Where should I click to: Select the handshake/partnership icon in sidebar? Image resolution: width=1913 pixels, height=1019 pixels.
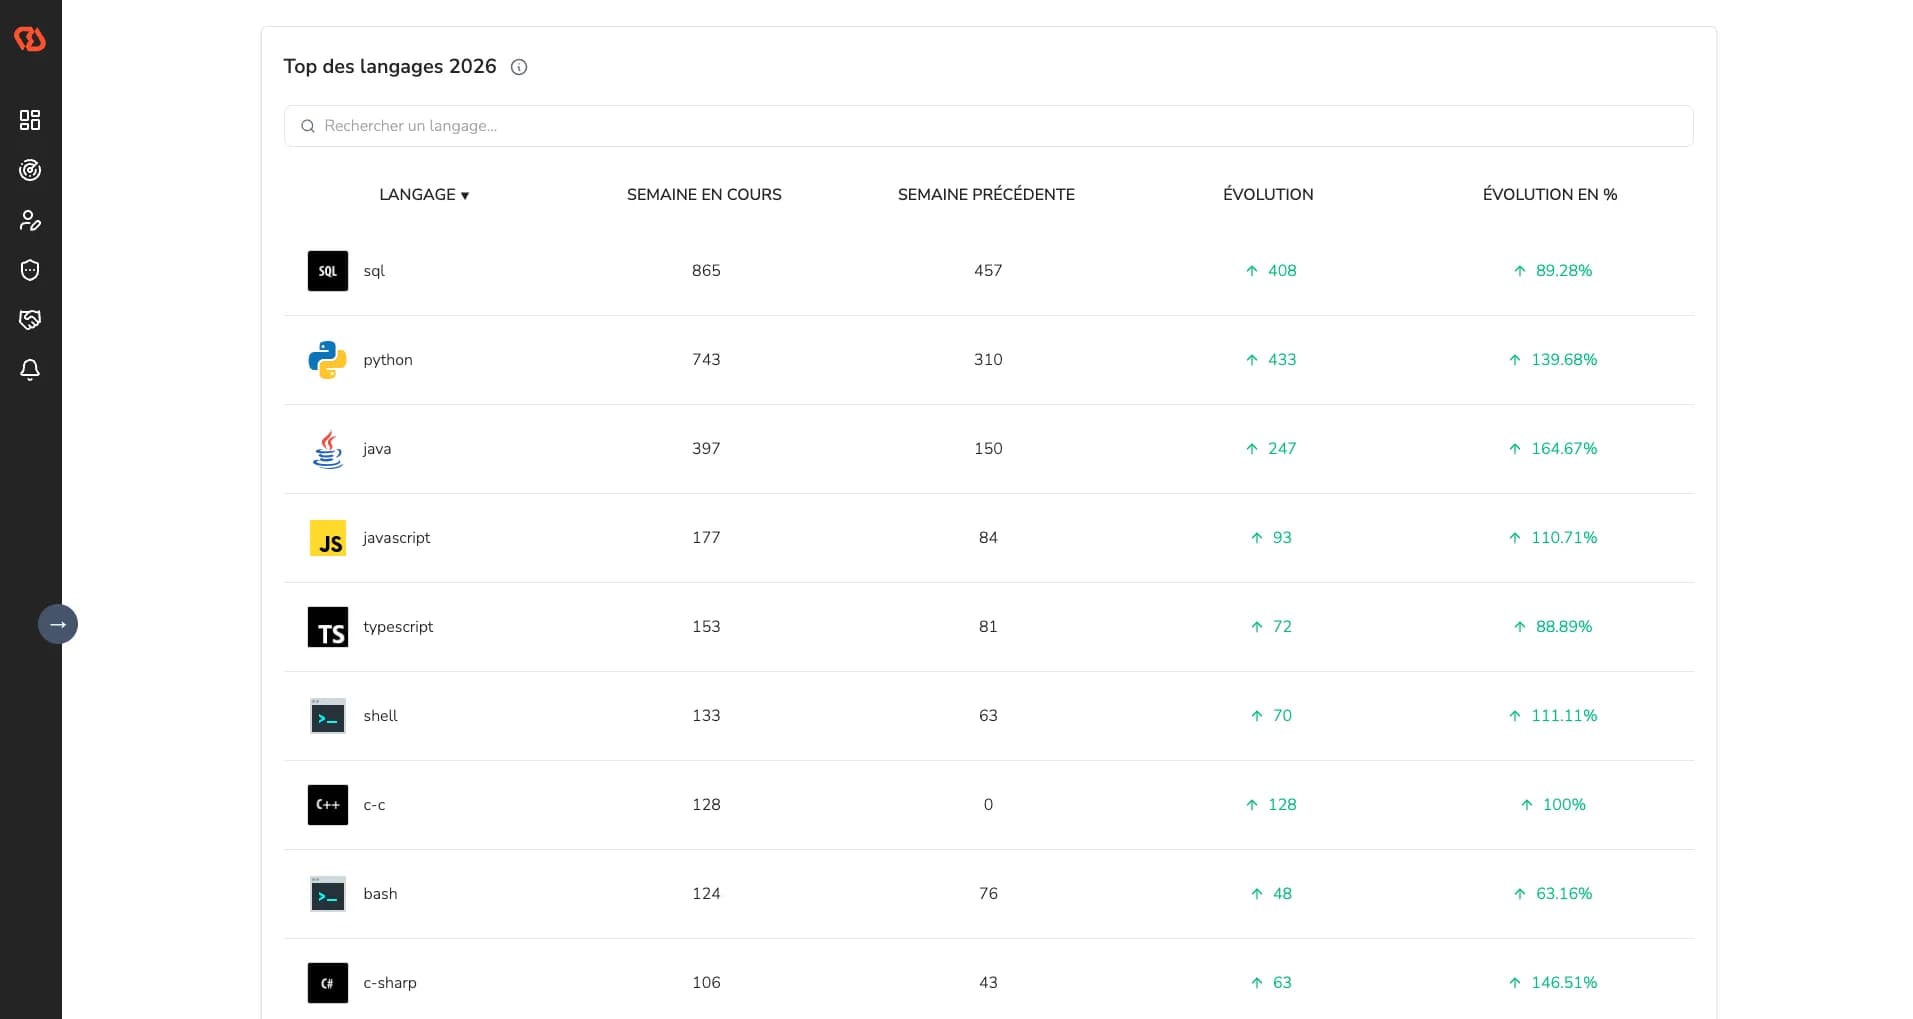pos(30,320)
